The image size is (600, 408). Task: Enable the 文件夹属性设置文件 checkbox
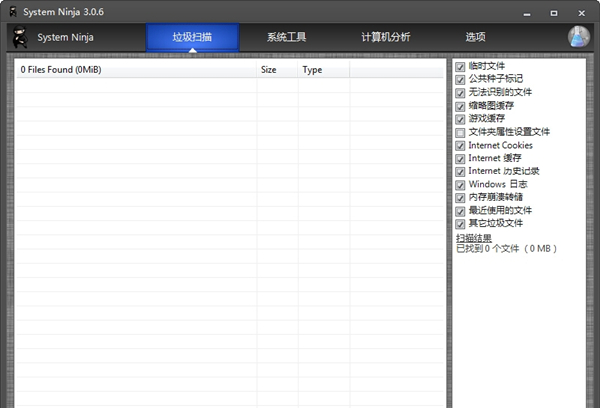click(x=460, y=132)
